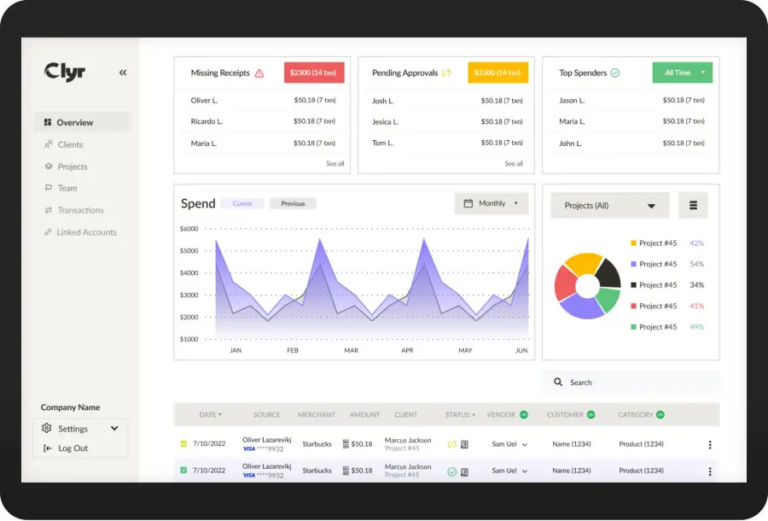Open the Monthly period dropdown
The image size is (768, 521).
point(491,204)
